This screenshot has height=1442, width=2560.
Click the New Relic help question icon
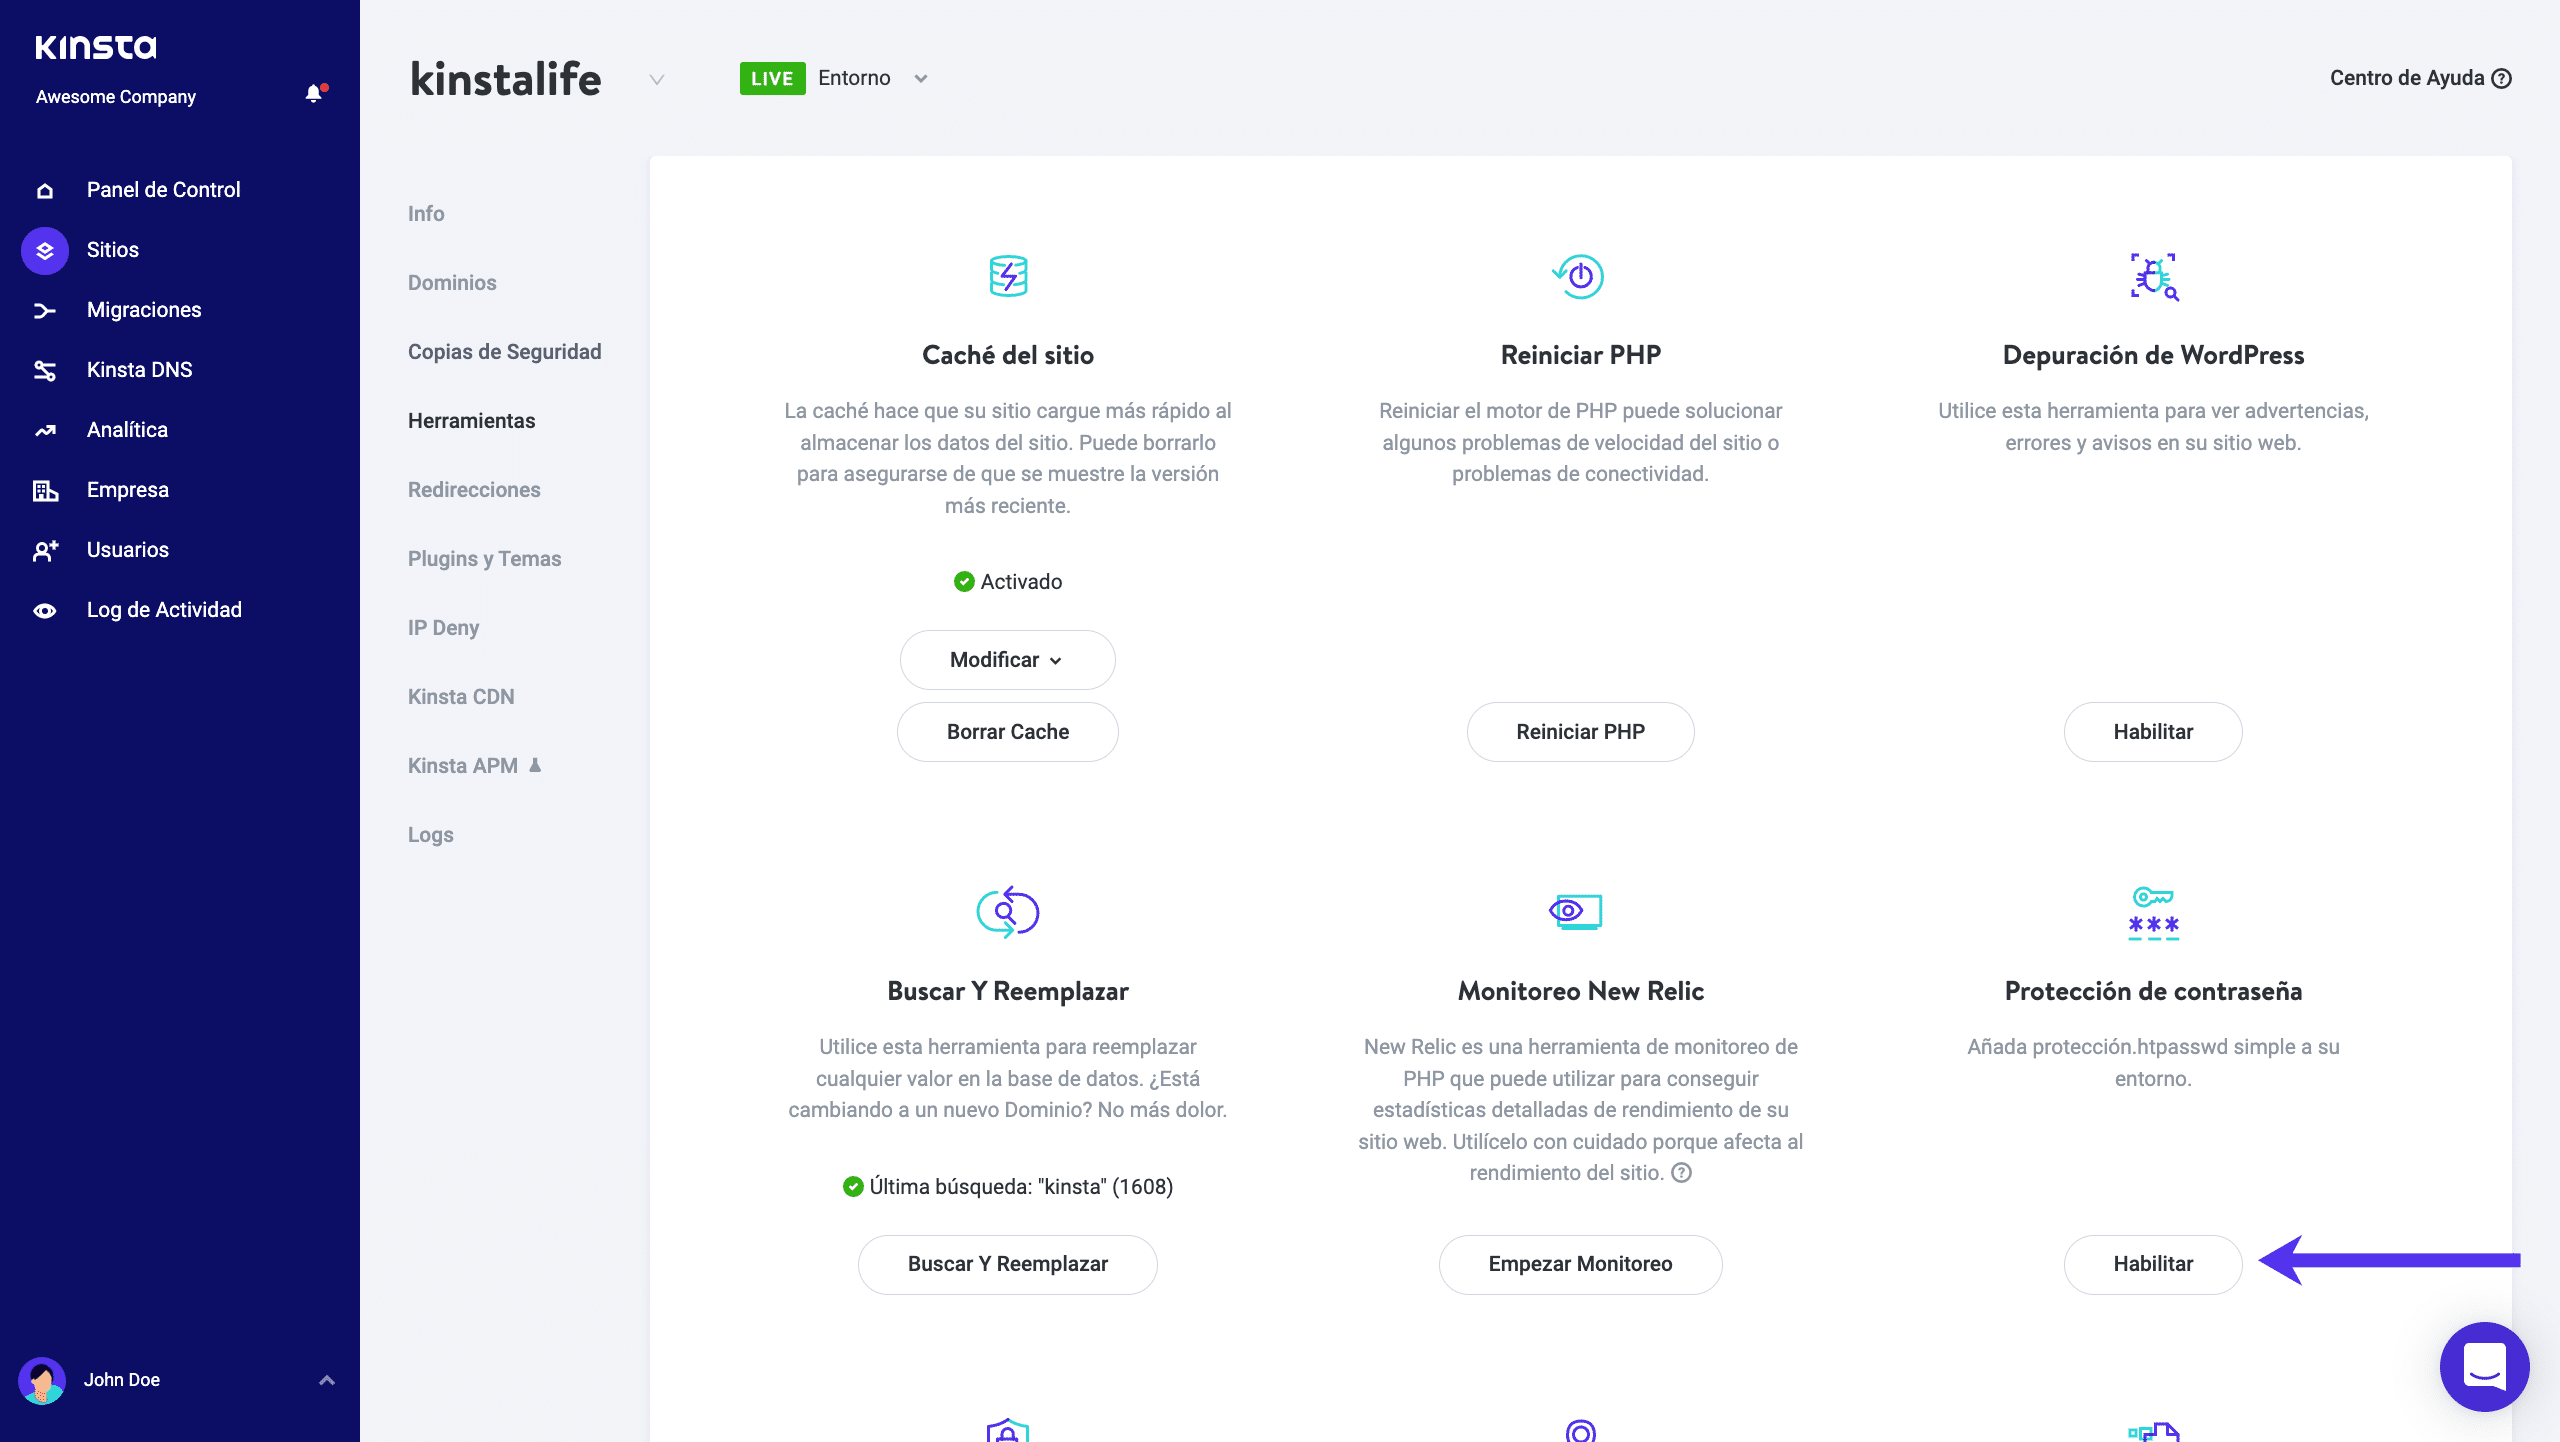pos(1682,1172)
